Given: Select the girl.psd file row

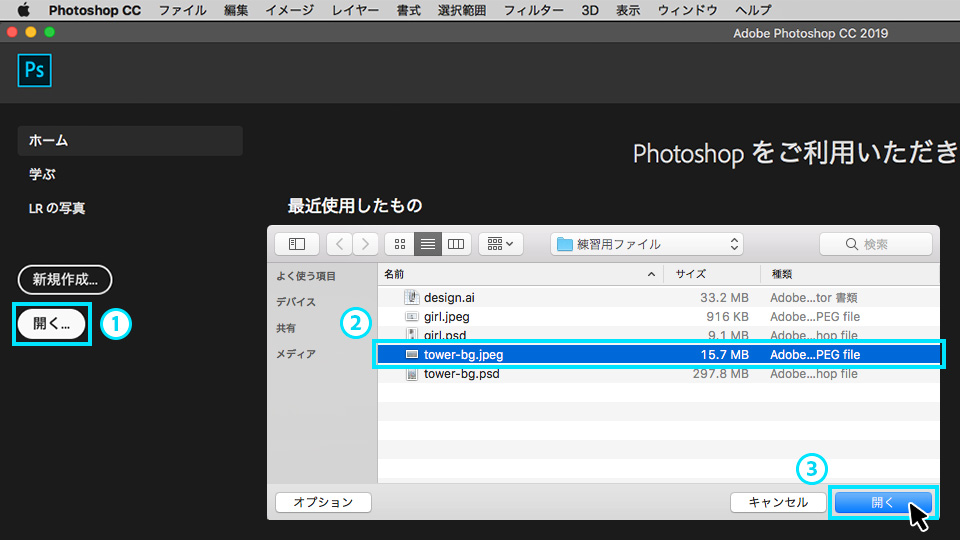Looking at the screenshot, I should 658,335.
